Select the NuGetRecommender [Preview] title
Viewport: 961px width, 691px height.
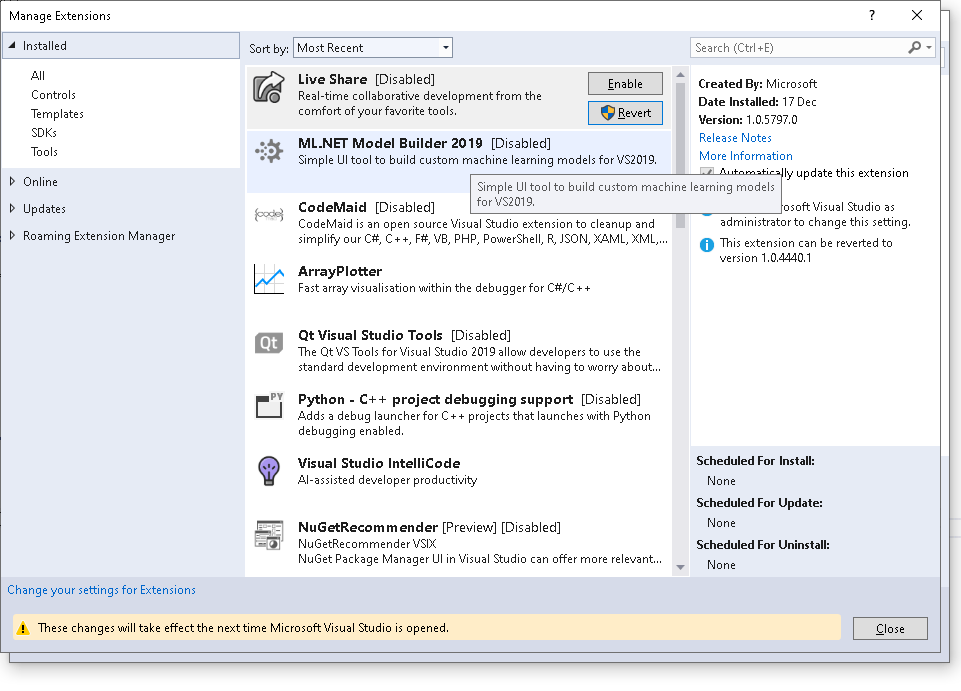pyautogui.click(x=397, y=527)
